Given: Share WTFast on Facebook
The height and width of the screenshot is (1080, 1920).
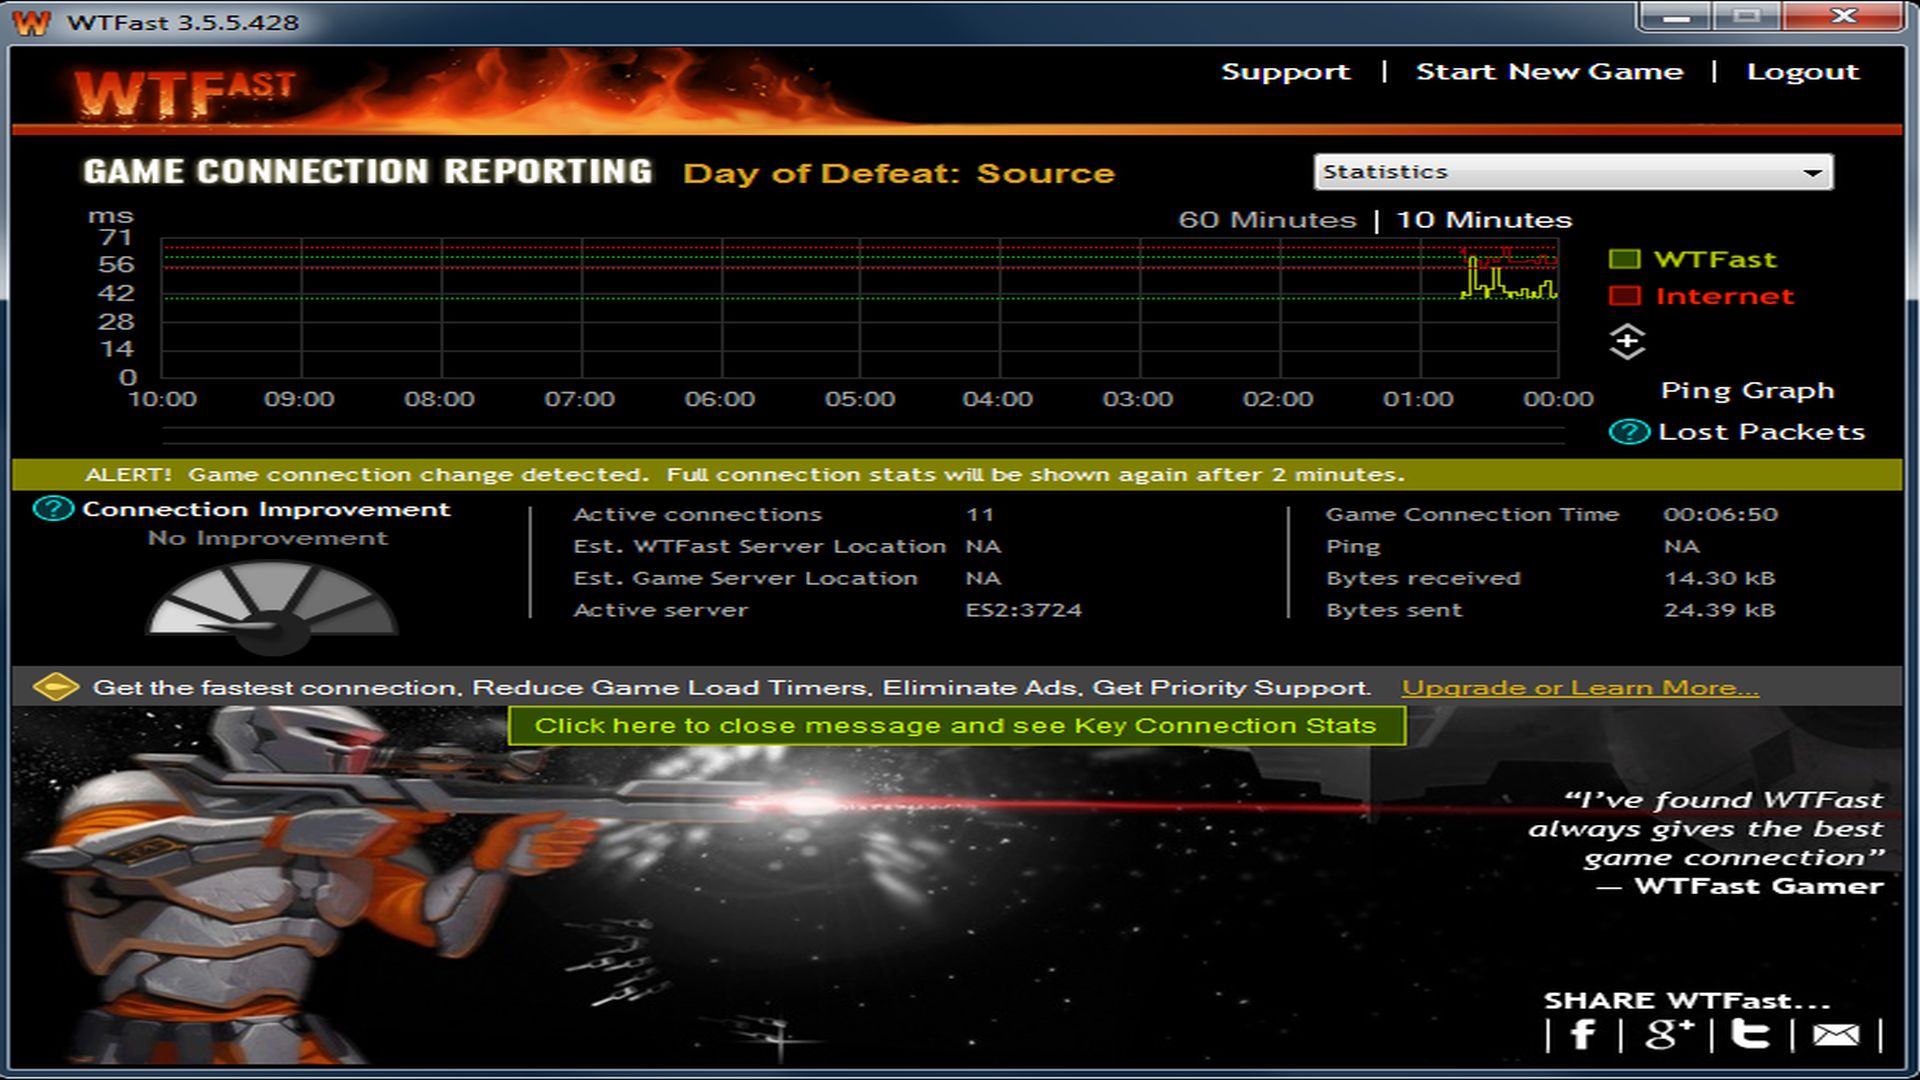Looking at the screenshot, I should 1583,1034.
